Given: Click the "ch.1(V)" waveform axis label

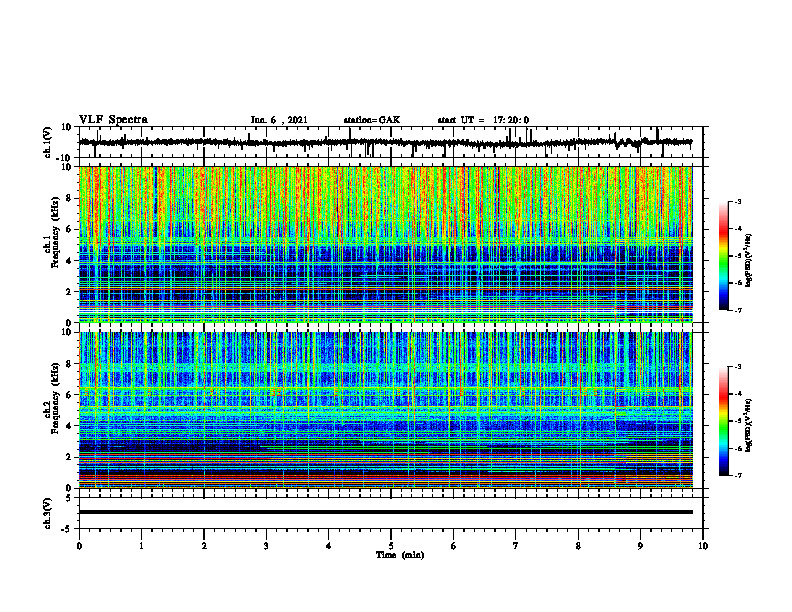Looking at the screenshot, I should pyautogui.click(x=48, y=142).
